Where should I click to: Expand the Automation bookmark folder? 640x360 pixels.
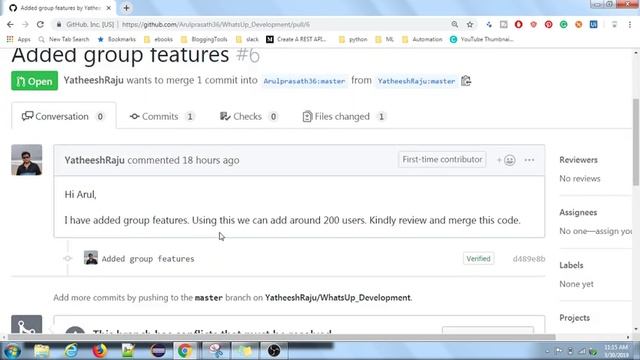pos(422,39)
